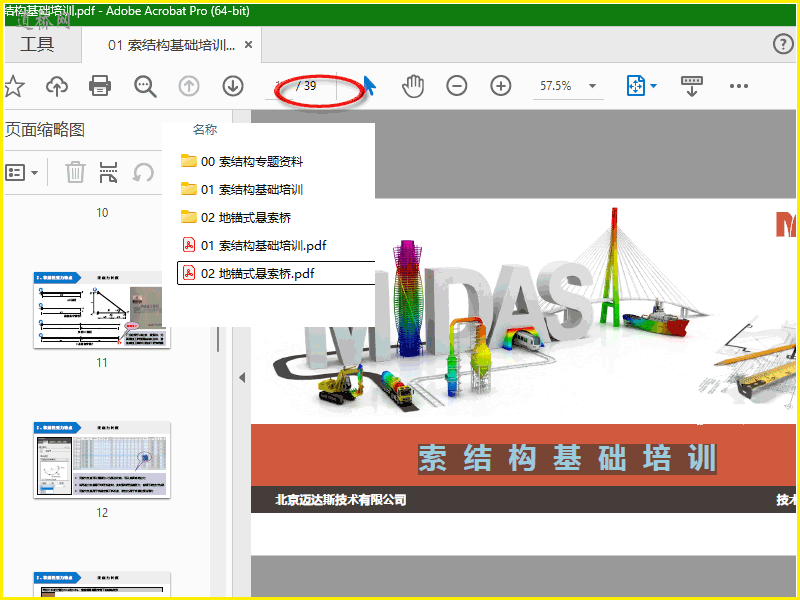The width and height of the screenshot is (800, 600).
Task: Collapse the side panel with the triangle
Action: coord(242,378)
